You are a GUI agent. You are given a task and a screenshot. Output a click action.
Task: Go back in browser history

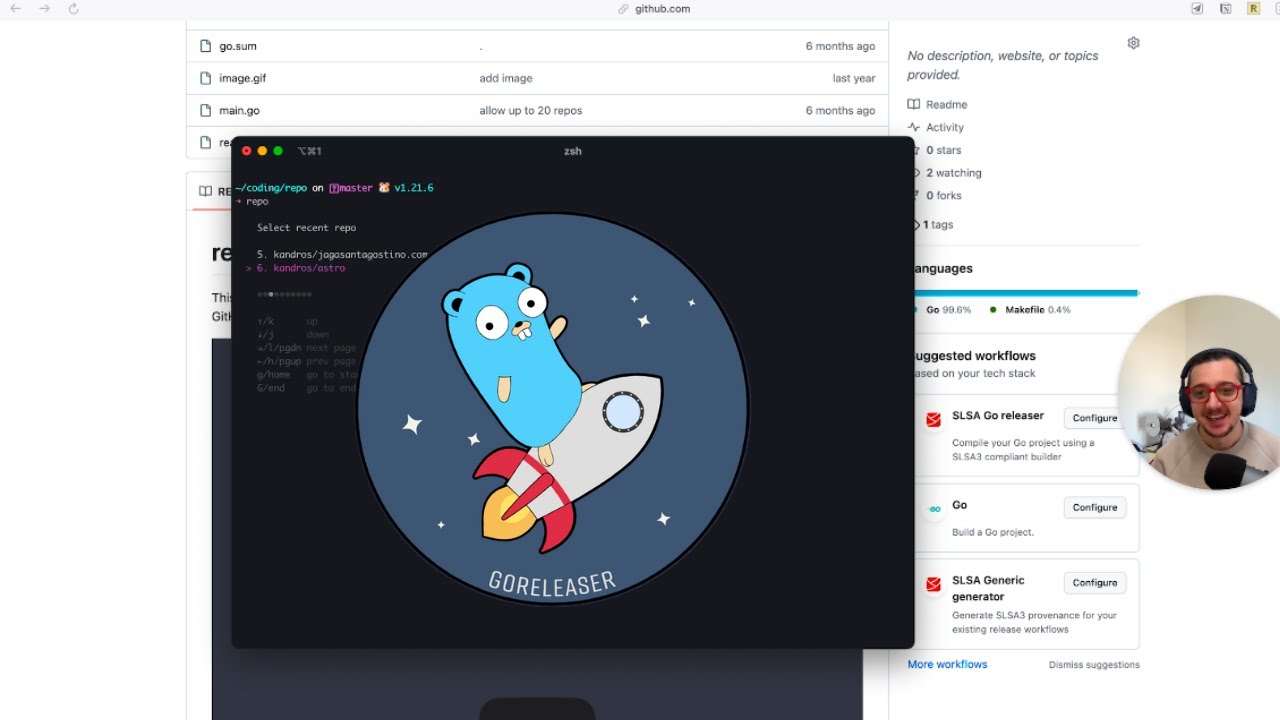16,9
